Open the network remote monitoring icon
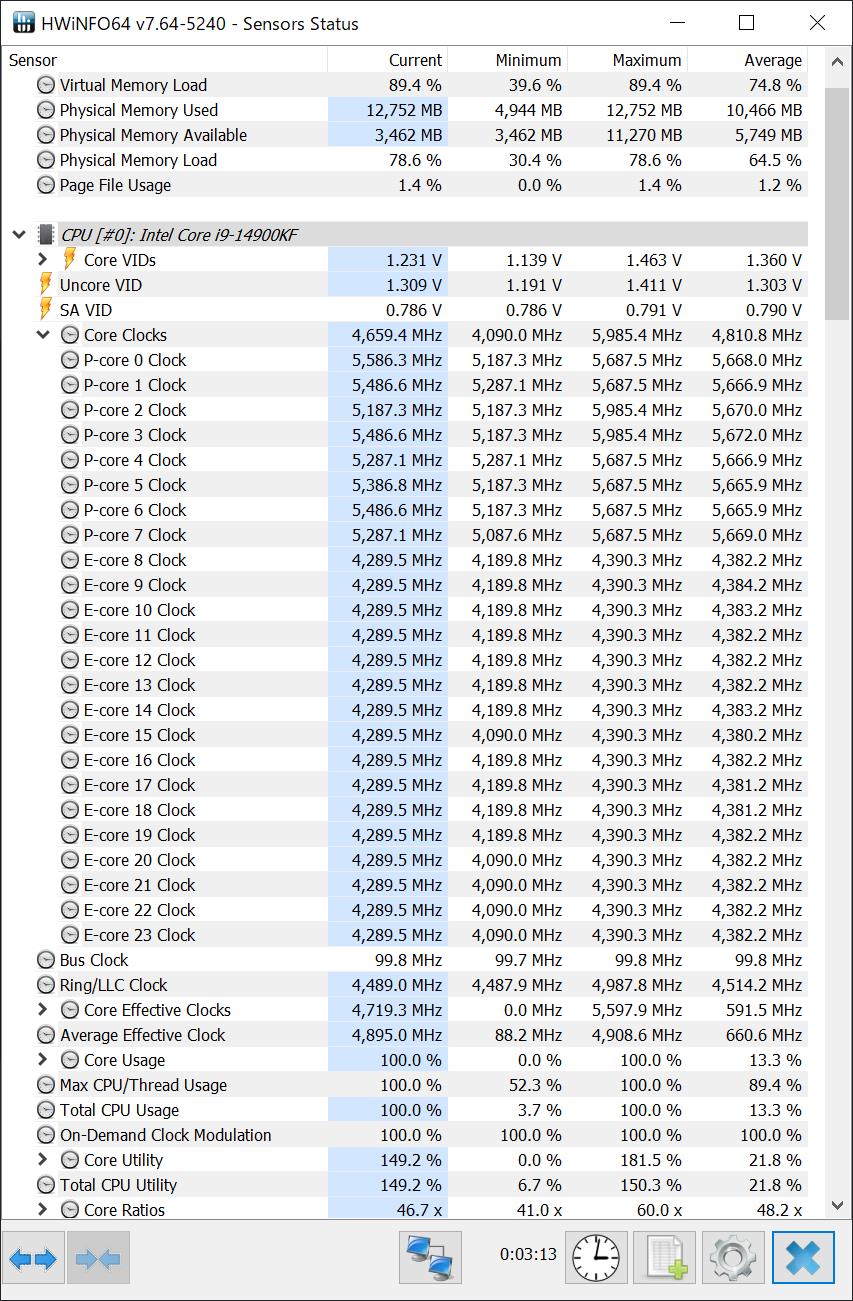This screenshot has width=853, height=1301. [x=429, y=1258]
